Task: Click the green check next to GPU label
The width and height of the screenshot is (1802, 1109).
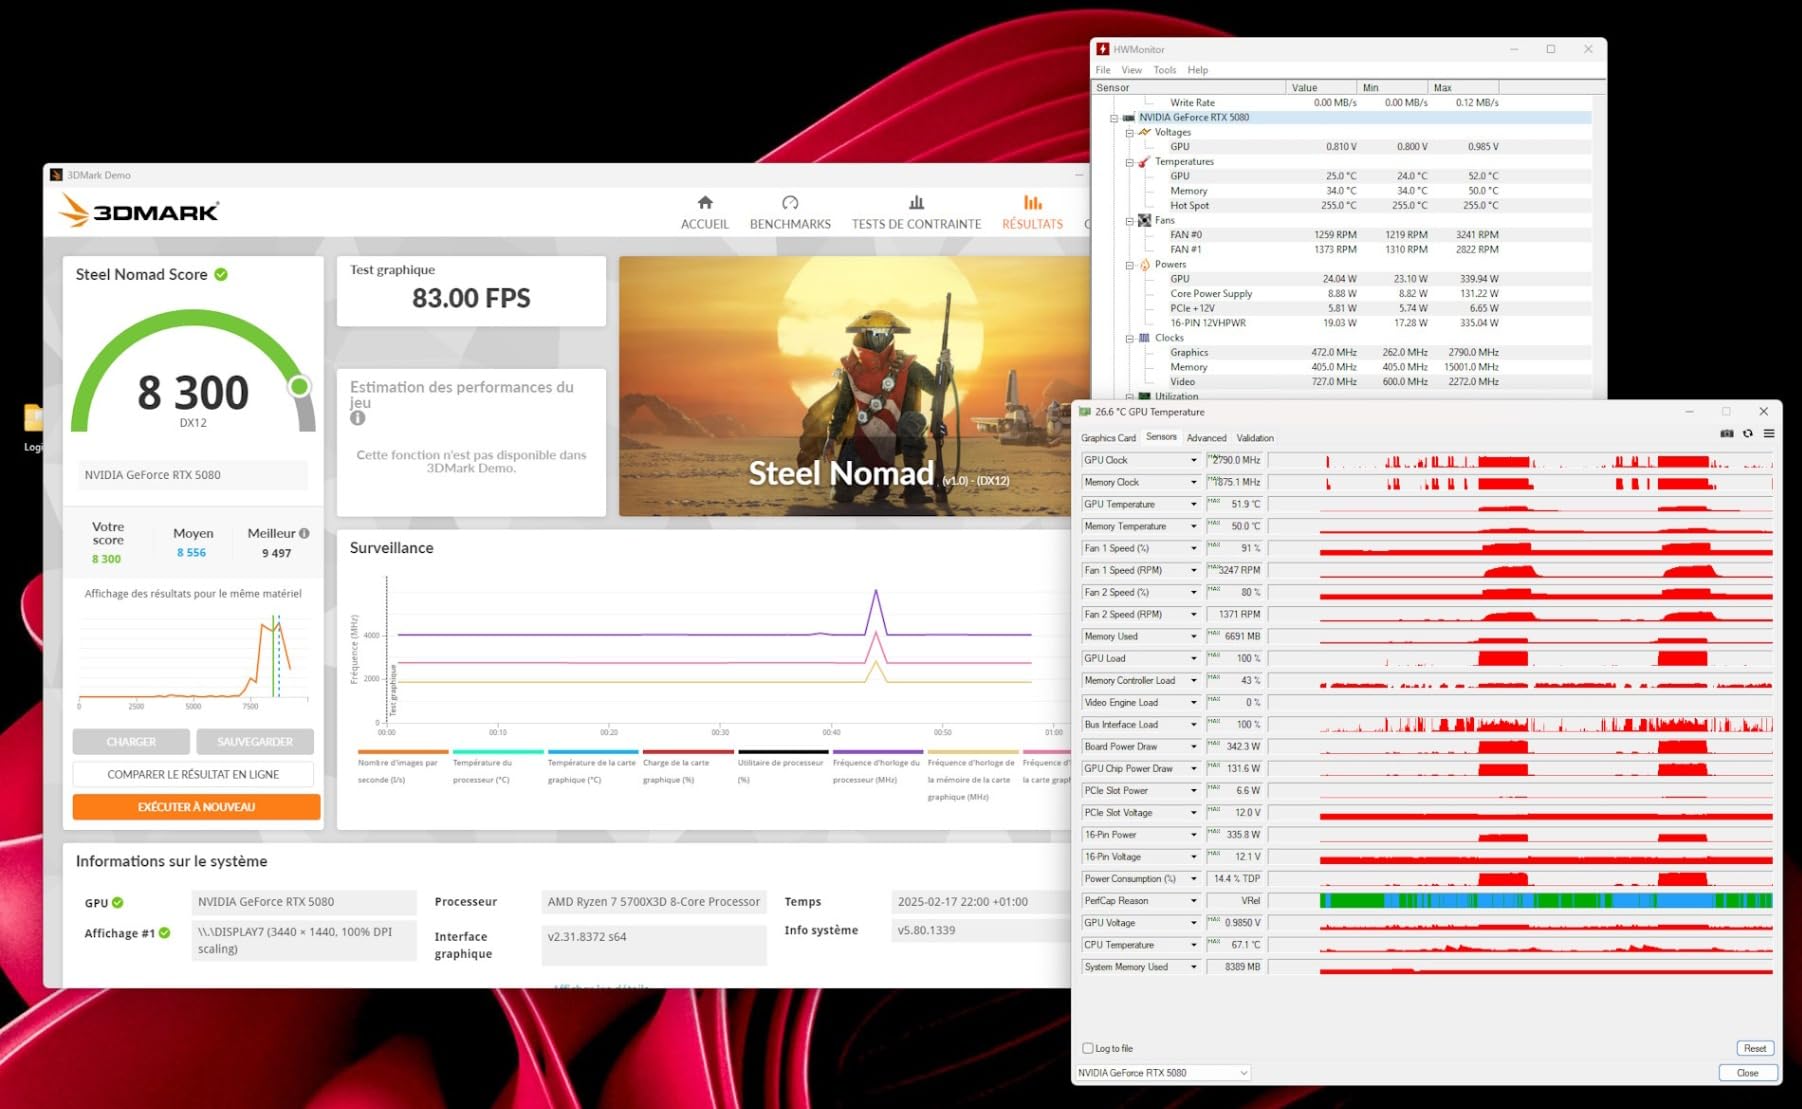Action: (x=118, y=902)
